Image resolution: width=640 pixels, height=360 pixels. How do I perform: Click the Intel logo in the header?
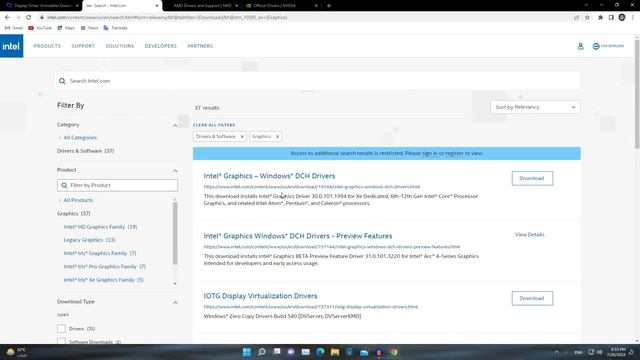click(x=11, y=46)
